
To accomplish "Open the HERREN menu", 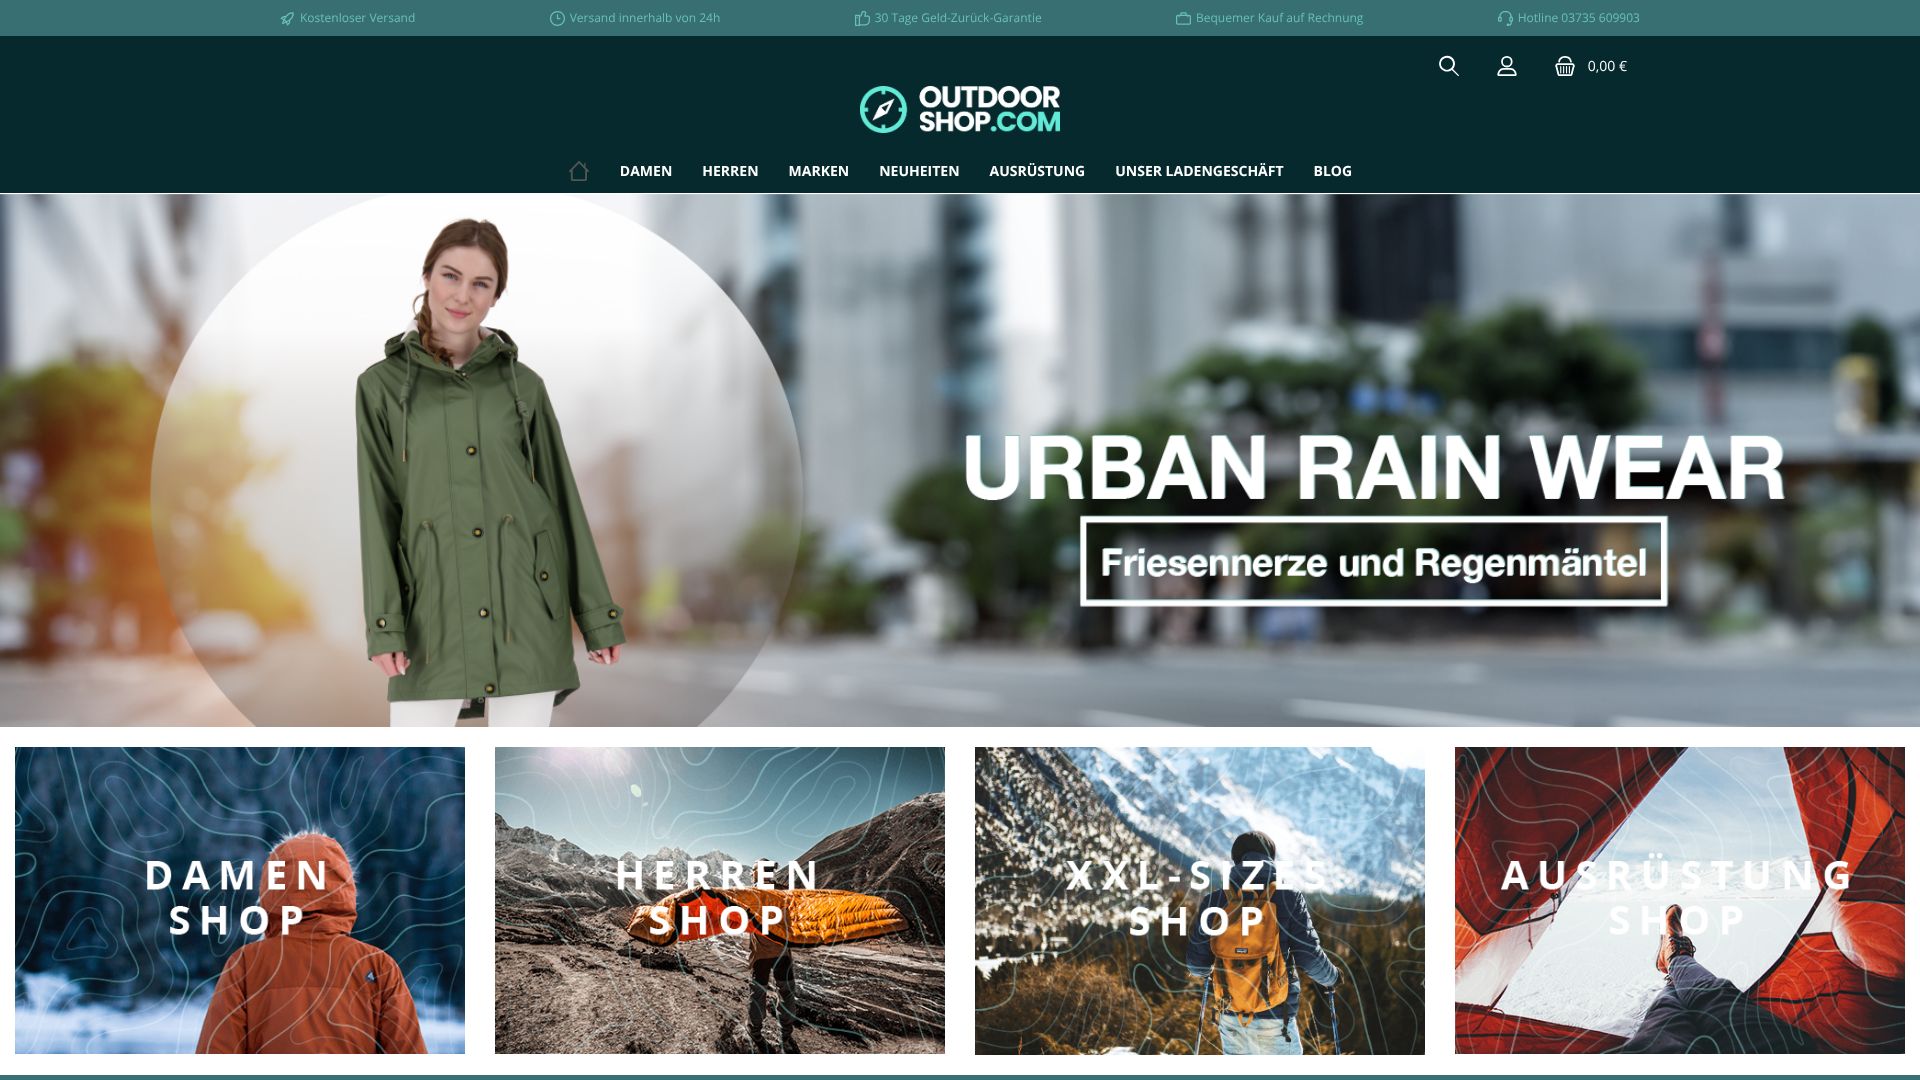I will click(729, 171).
